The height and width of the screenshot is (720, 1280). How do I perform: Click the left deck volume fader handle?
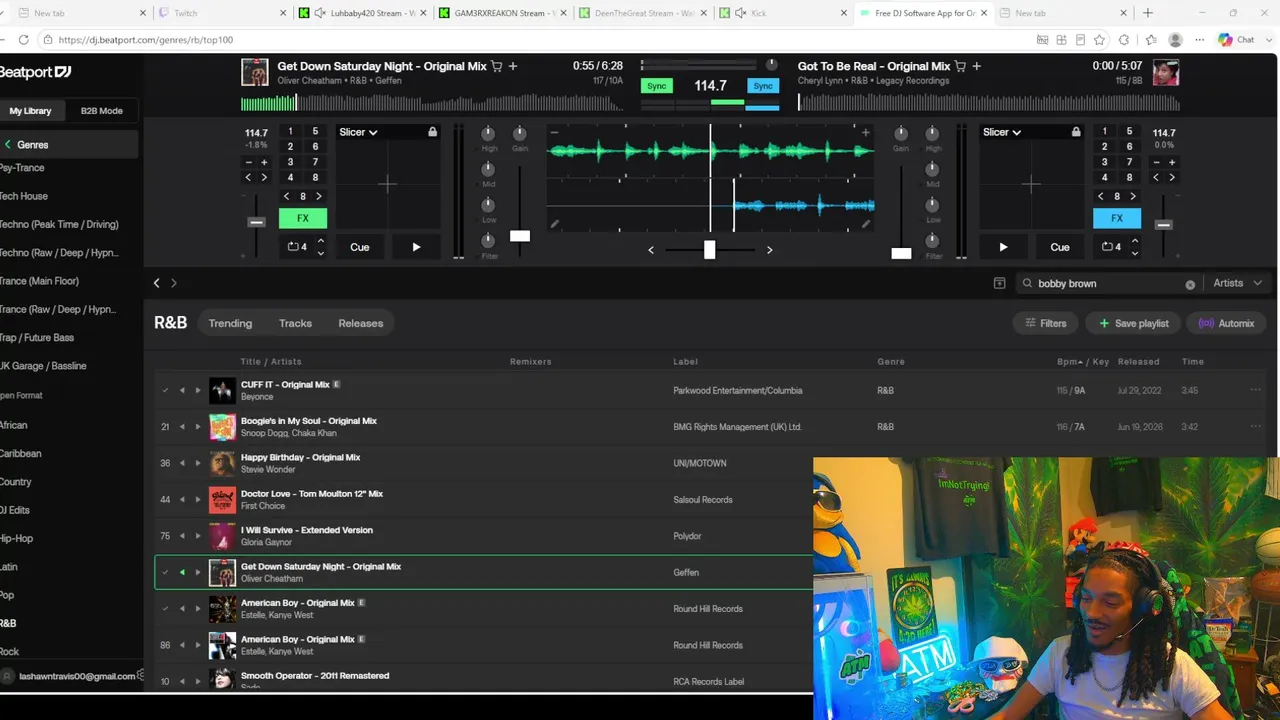520,236
